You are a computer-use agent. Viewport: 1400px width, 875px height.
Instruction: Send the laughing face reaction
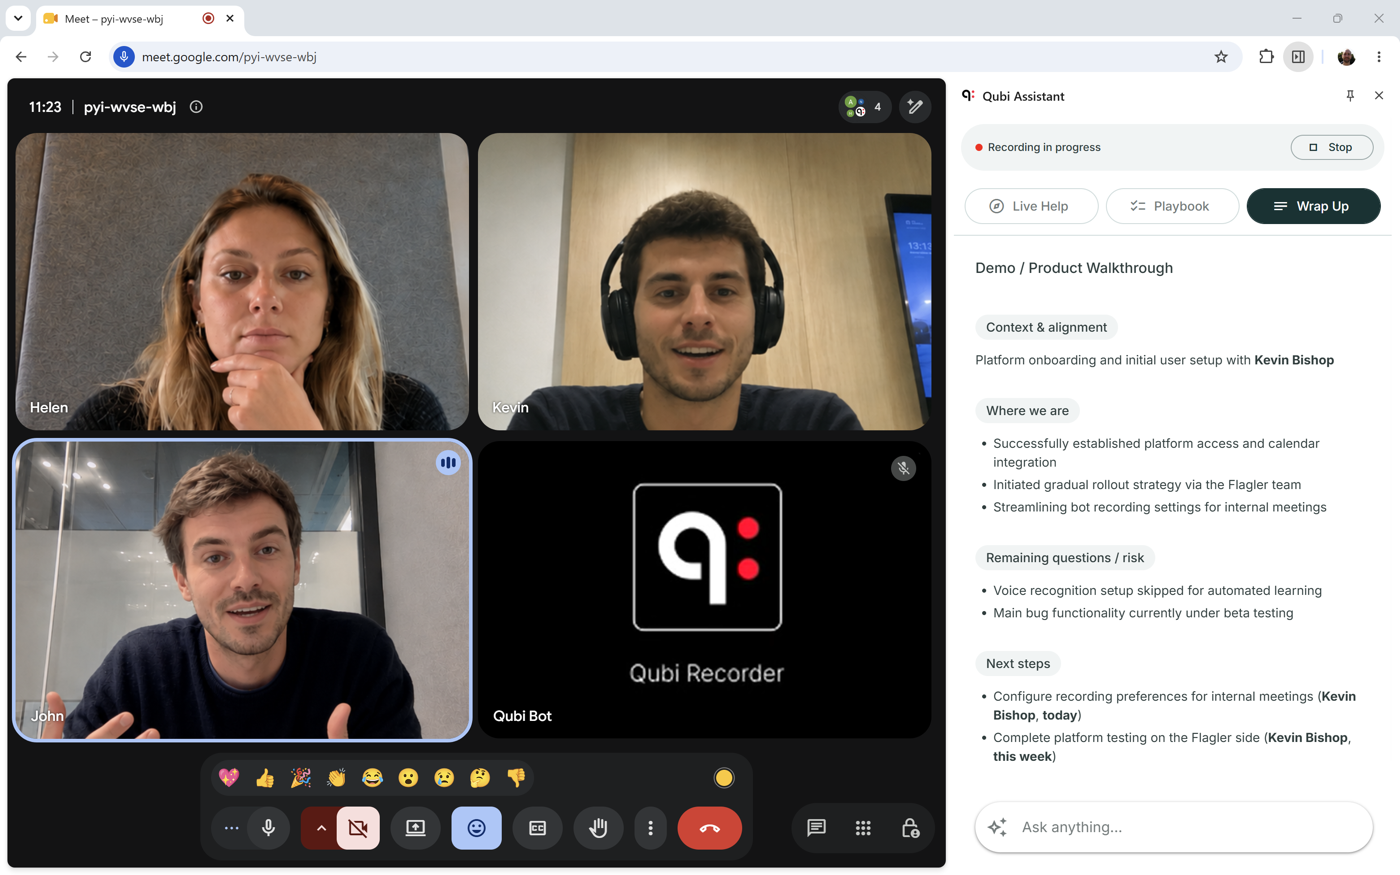point(372,778)
